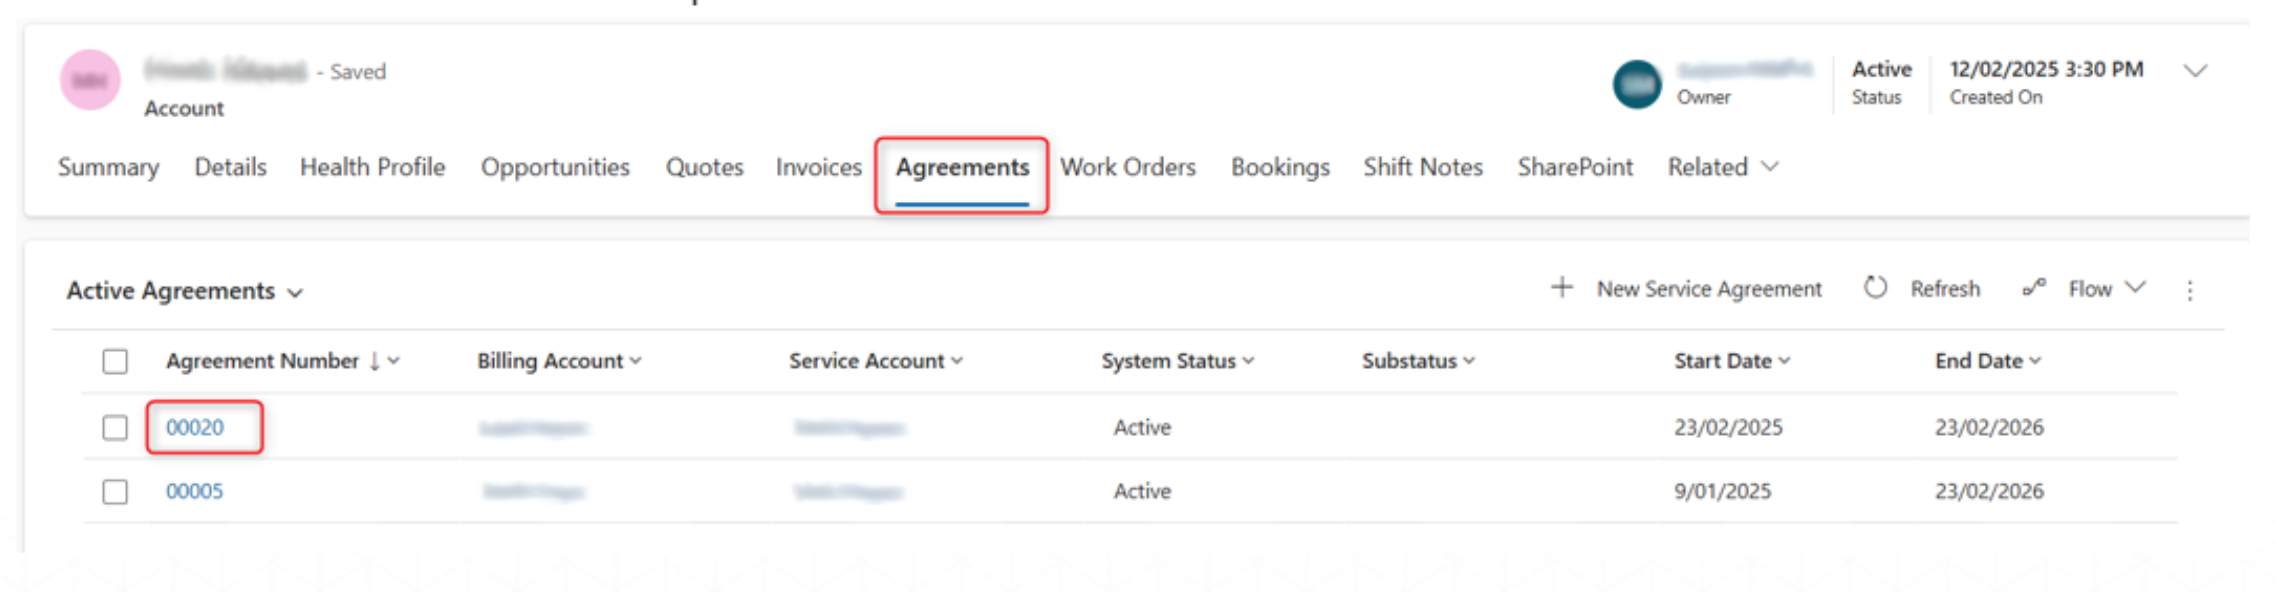Expand the header chevron beside Created On
The width and height of the screenshot is (2276, 592).
pyautogui.click(x=2195, y=71)
